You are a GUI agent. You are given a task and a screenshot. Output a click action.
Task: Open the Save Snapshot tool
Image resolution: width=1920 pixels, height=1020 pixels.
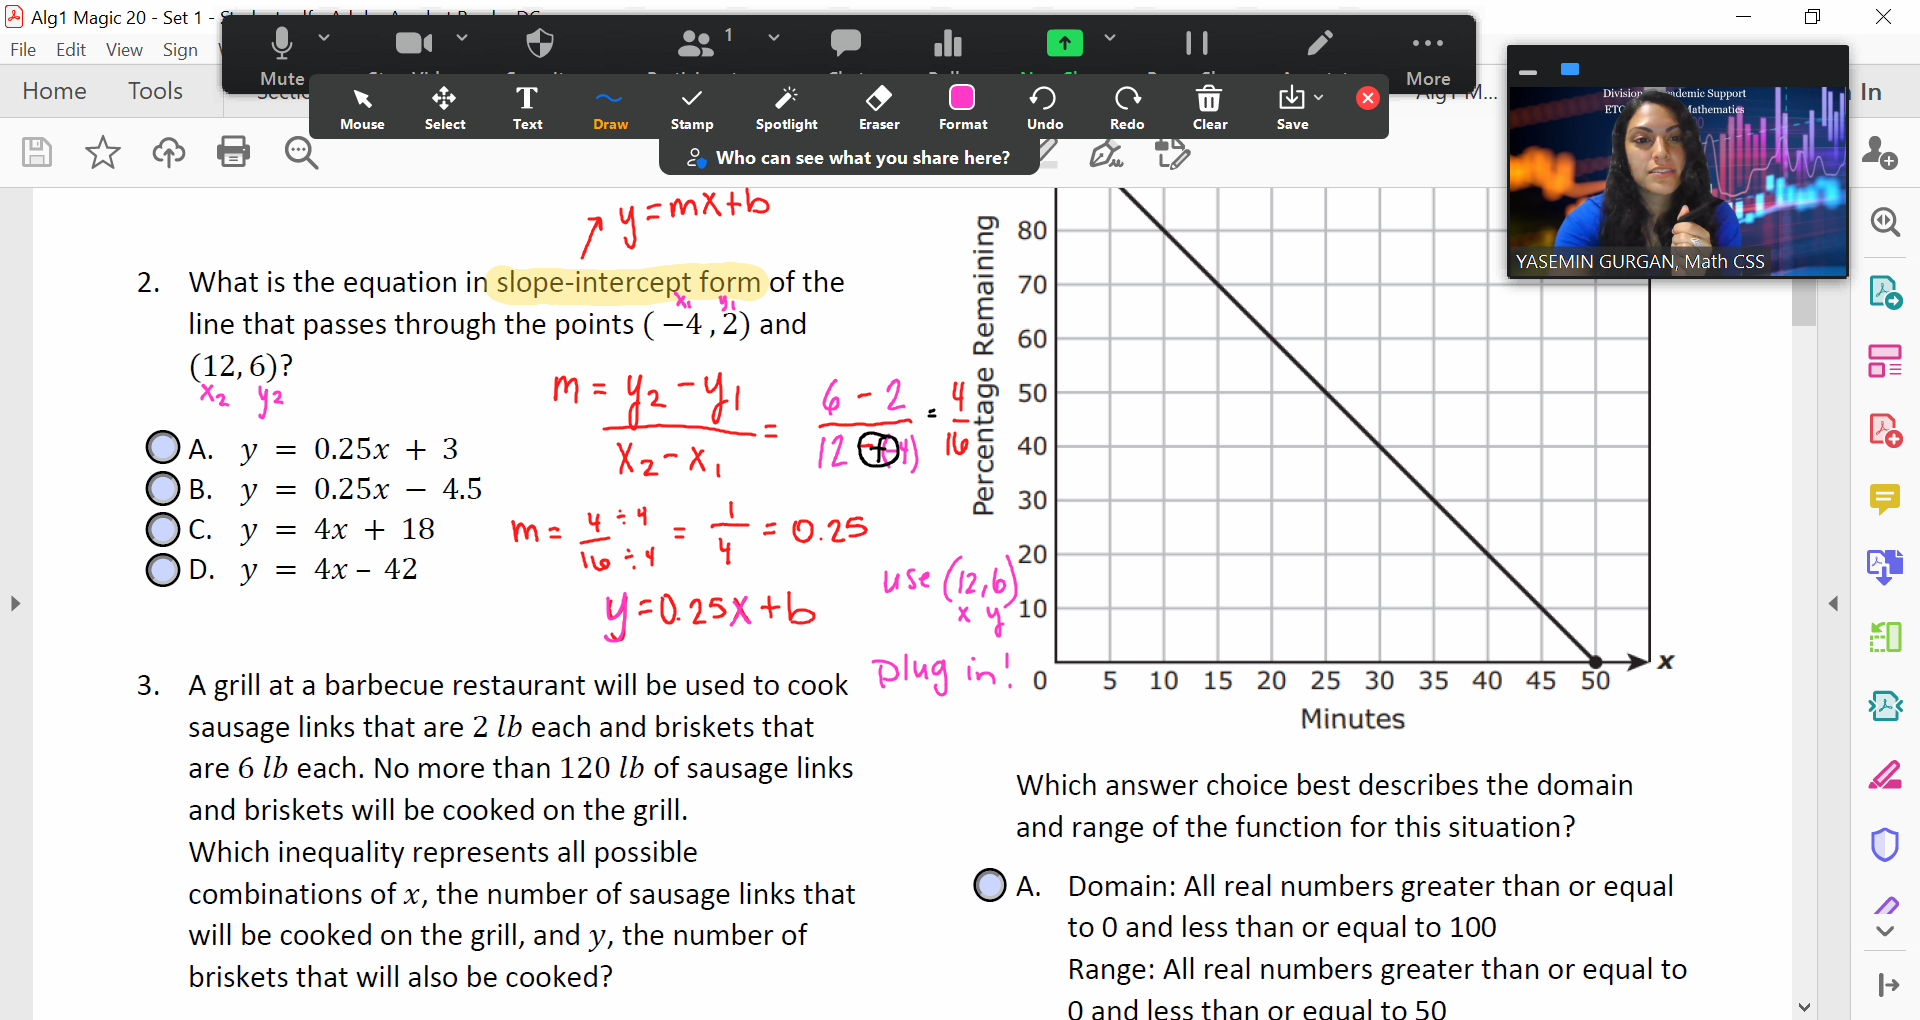click(1291, 107)
